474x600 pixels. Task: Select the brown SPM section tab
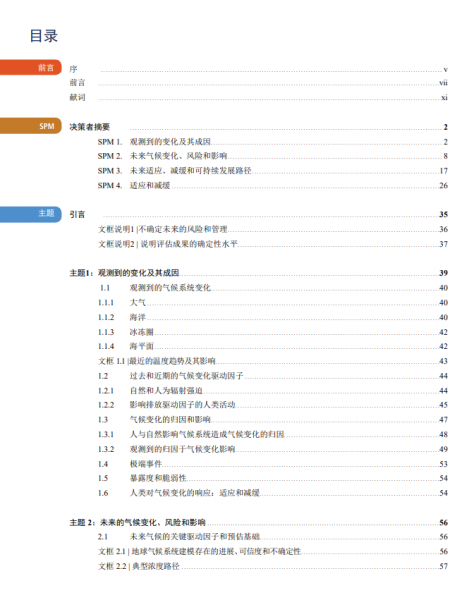[30, 126]
